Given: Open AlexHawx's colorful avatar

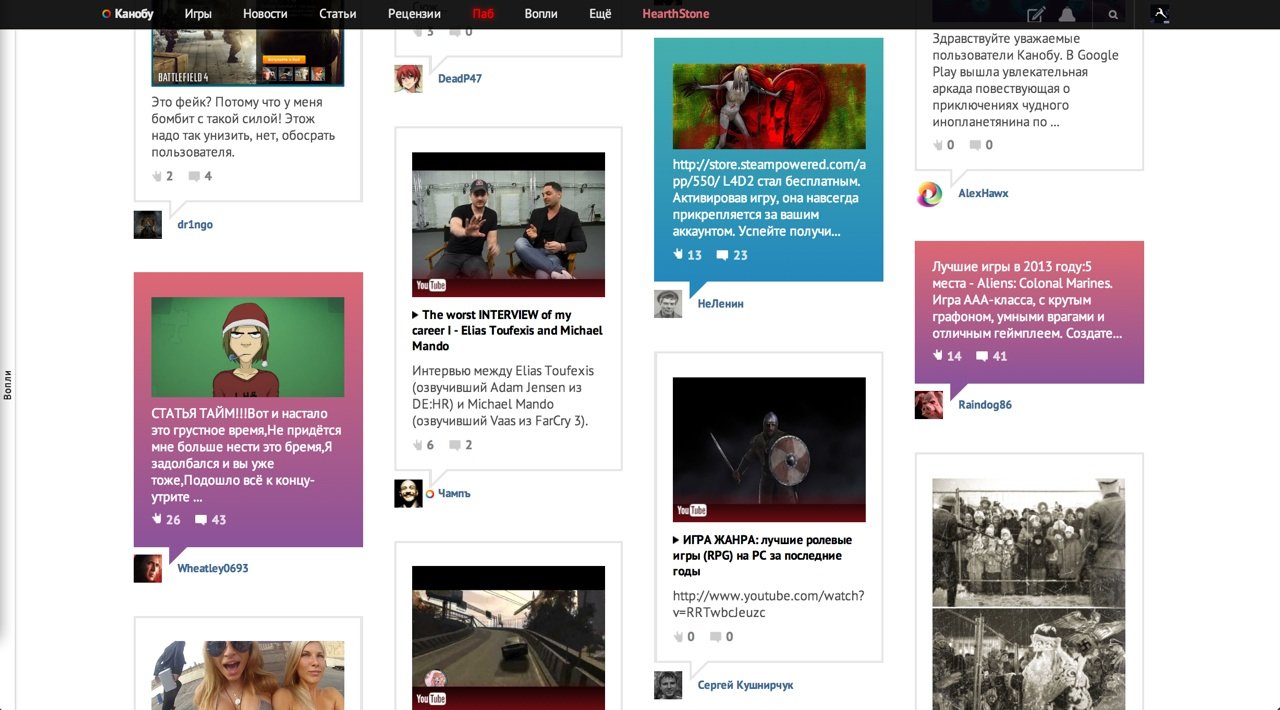Looking at the screenshot, I should (929, 193).
